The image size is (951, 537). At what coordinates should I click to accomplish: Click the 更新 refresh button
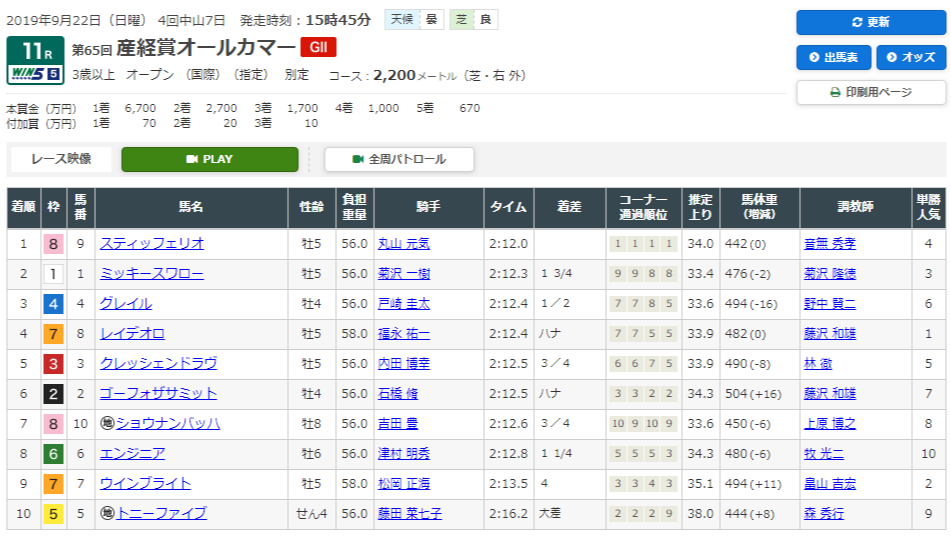coord(870,22)
